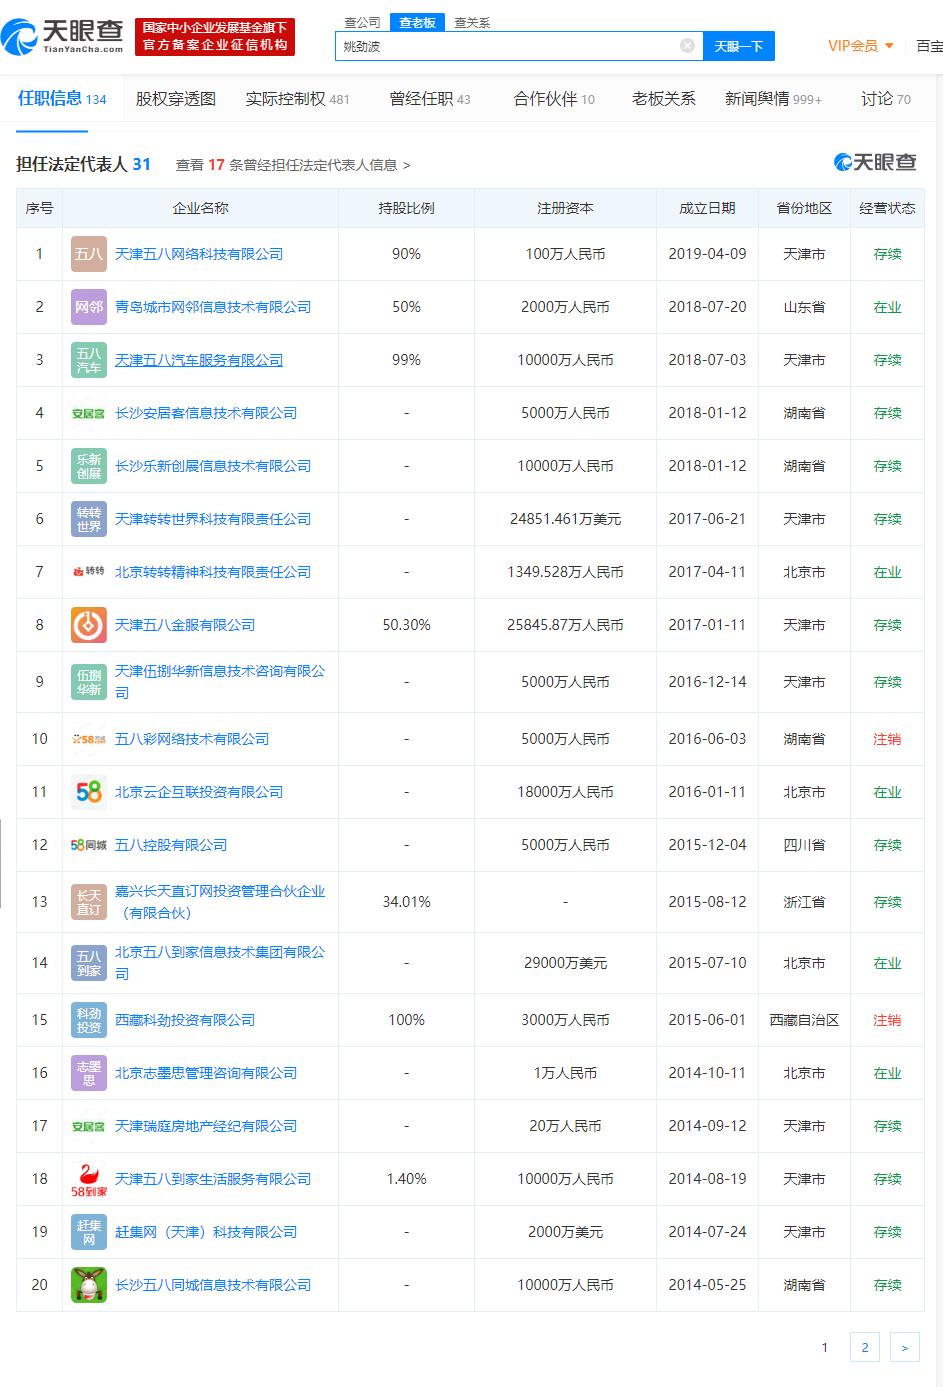Open 转转世界 logo in row 6

[89, 519]
